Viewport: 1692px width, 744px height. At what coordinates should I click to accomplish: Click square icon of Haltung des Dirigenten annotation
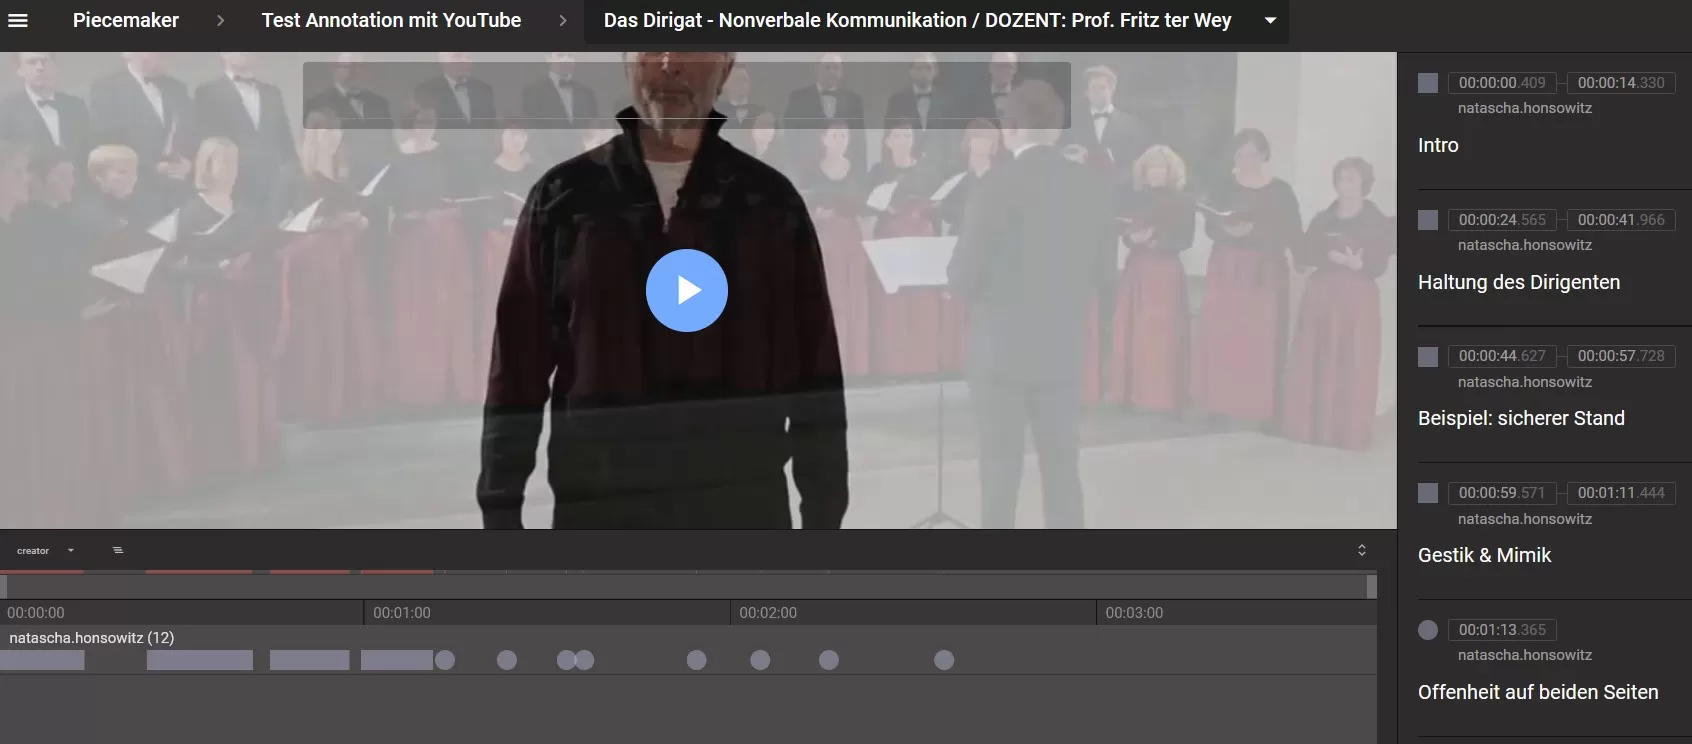[1428, 220]
